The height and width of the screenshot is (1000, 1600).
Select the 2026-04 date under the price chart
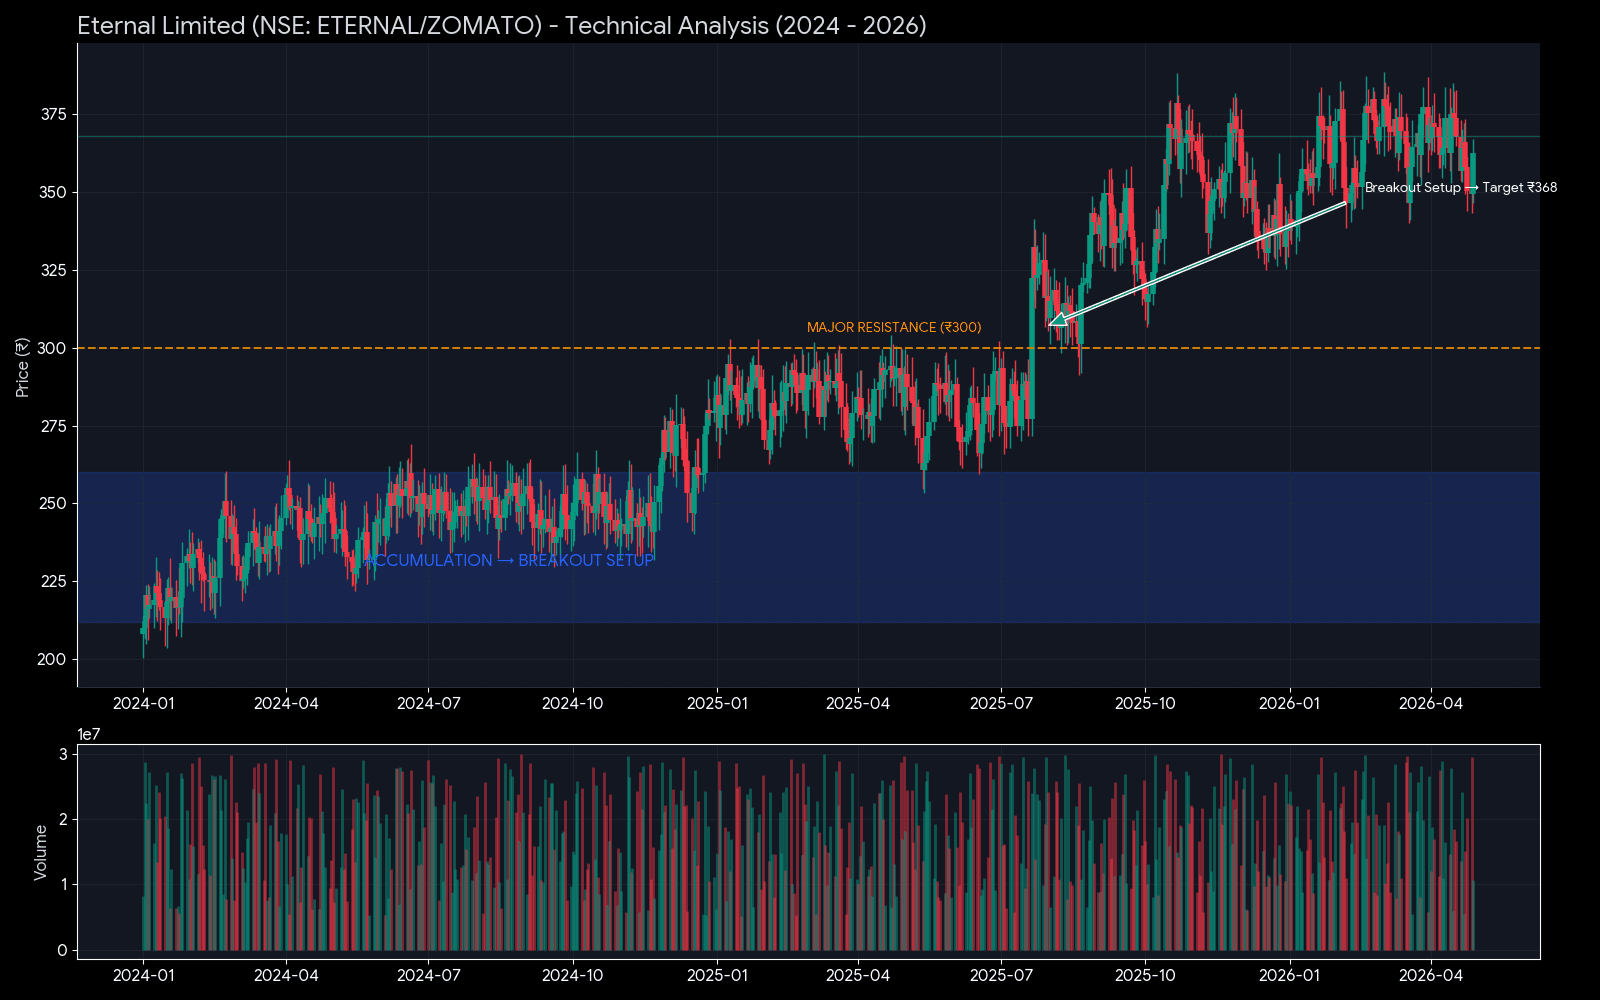(x=1431, y=704)
